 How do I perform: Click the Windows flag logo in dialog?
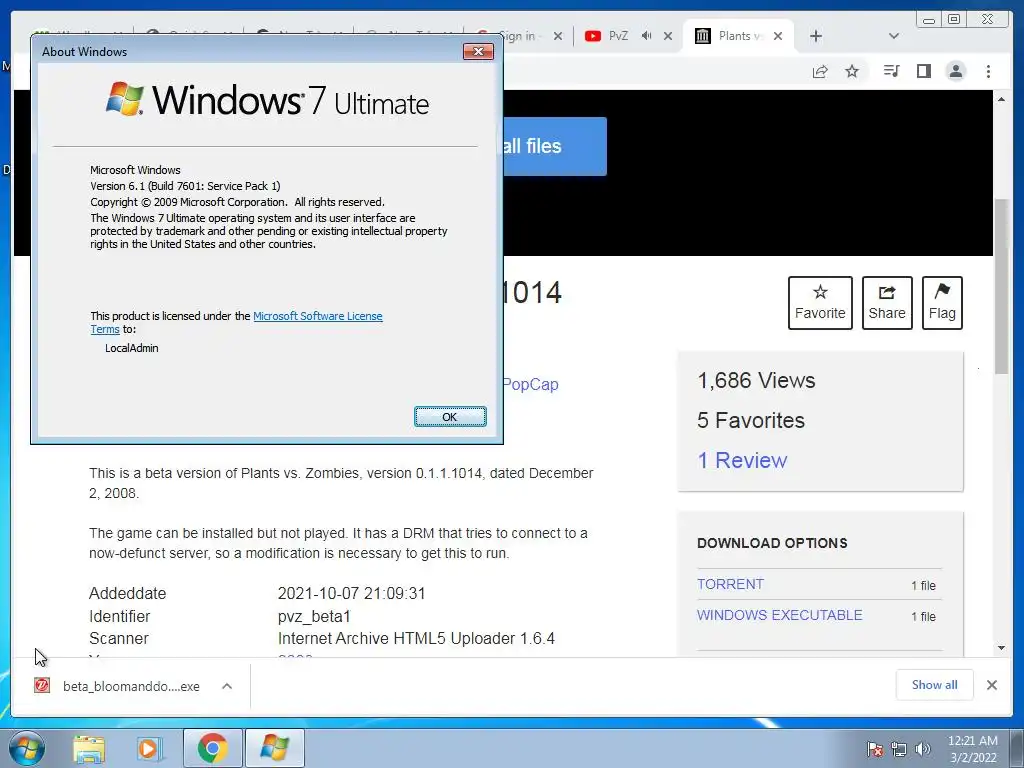(125, 99)
